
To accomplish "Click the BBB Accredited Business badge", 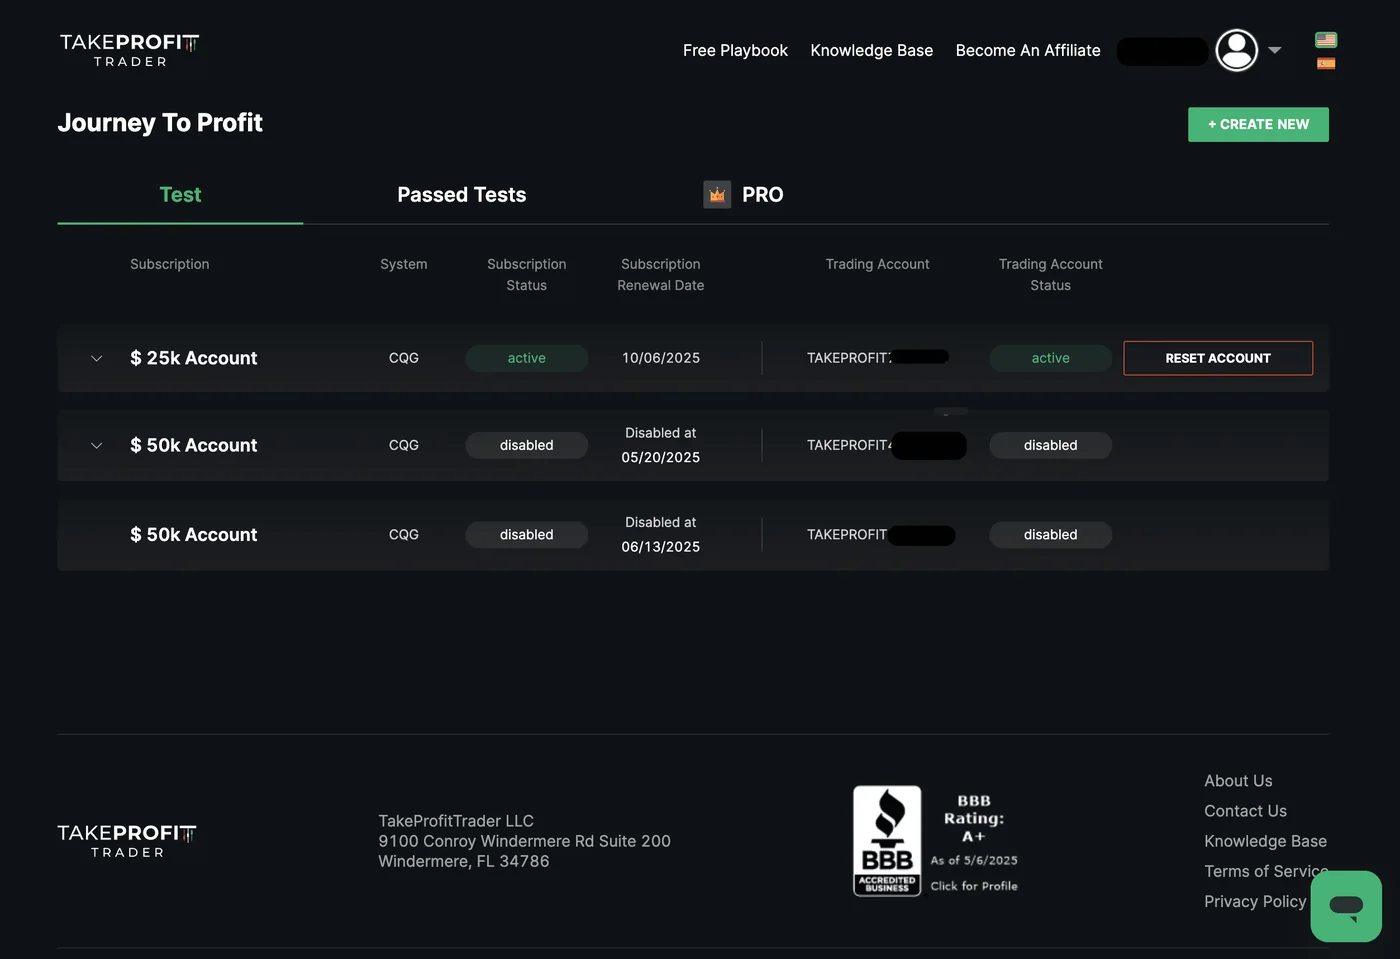I will click(887, 841).
